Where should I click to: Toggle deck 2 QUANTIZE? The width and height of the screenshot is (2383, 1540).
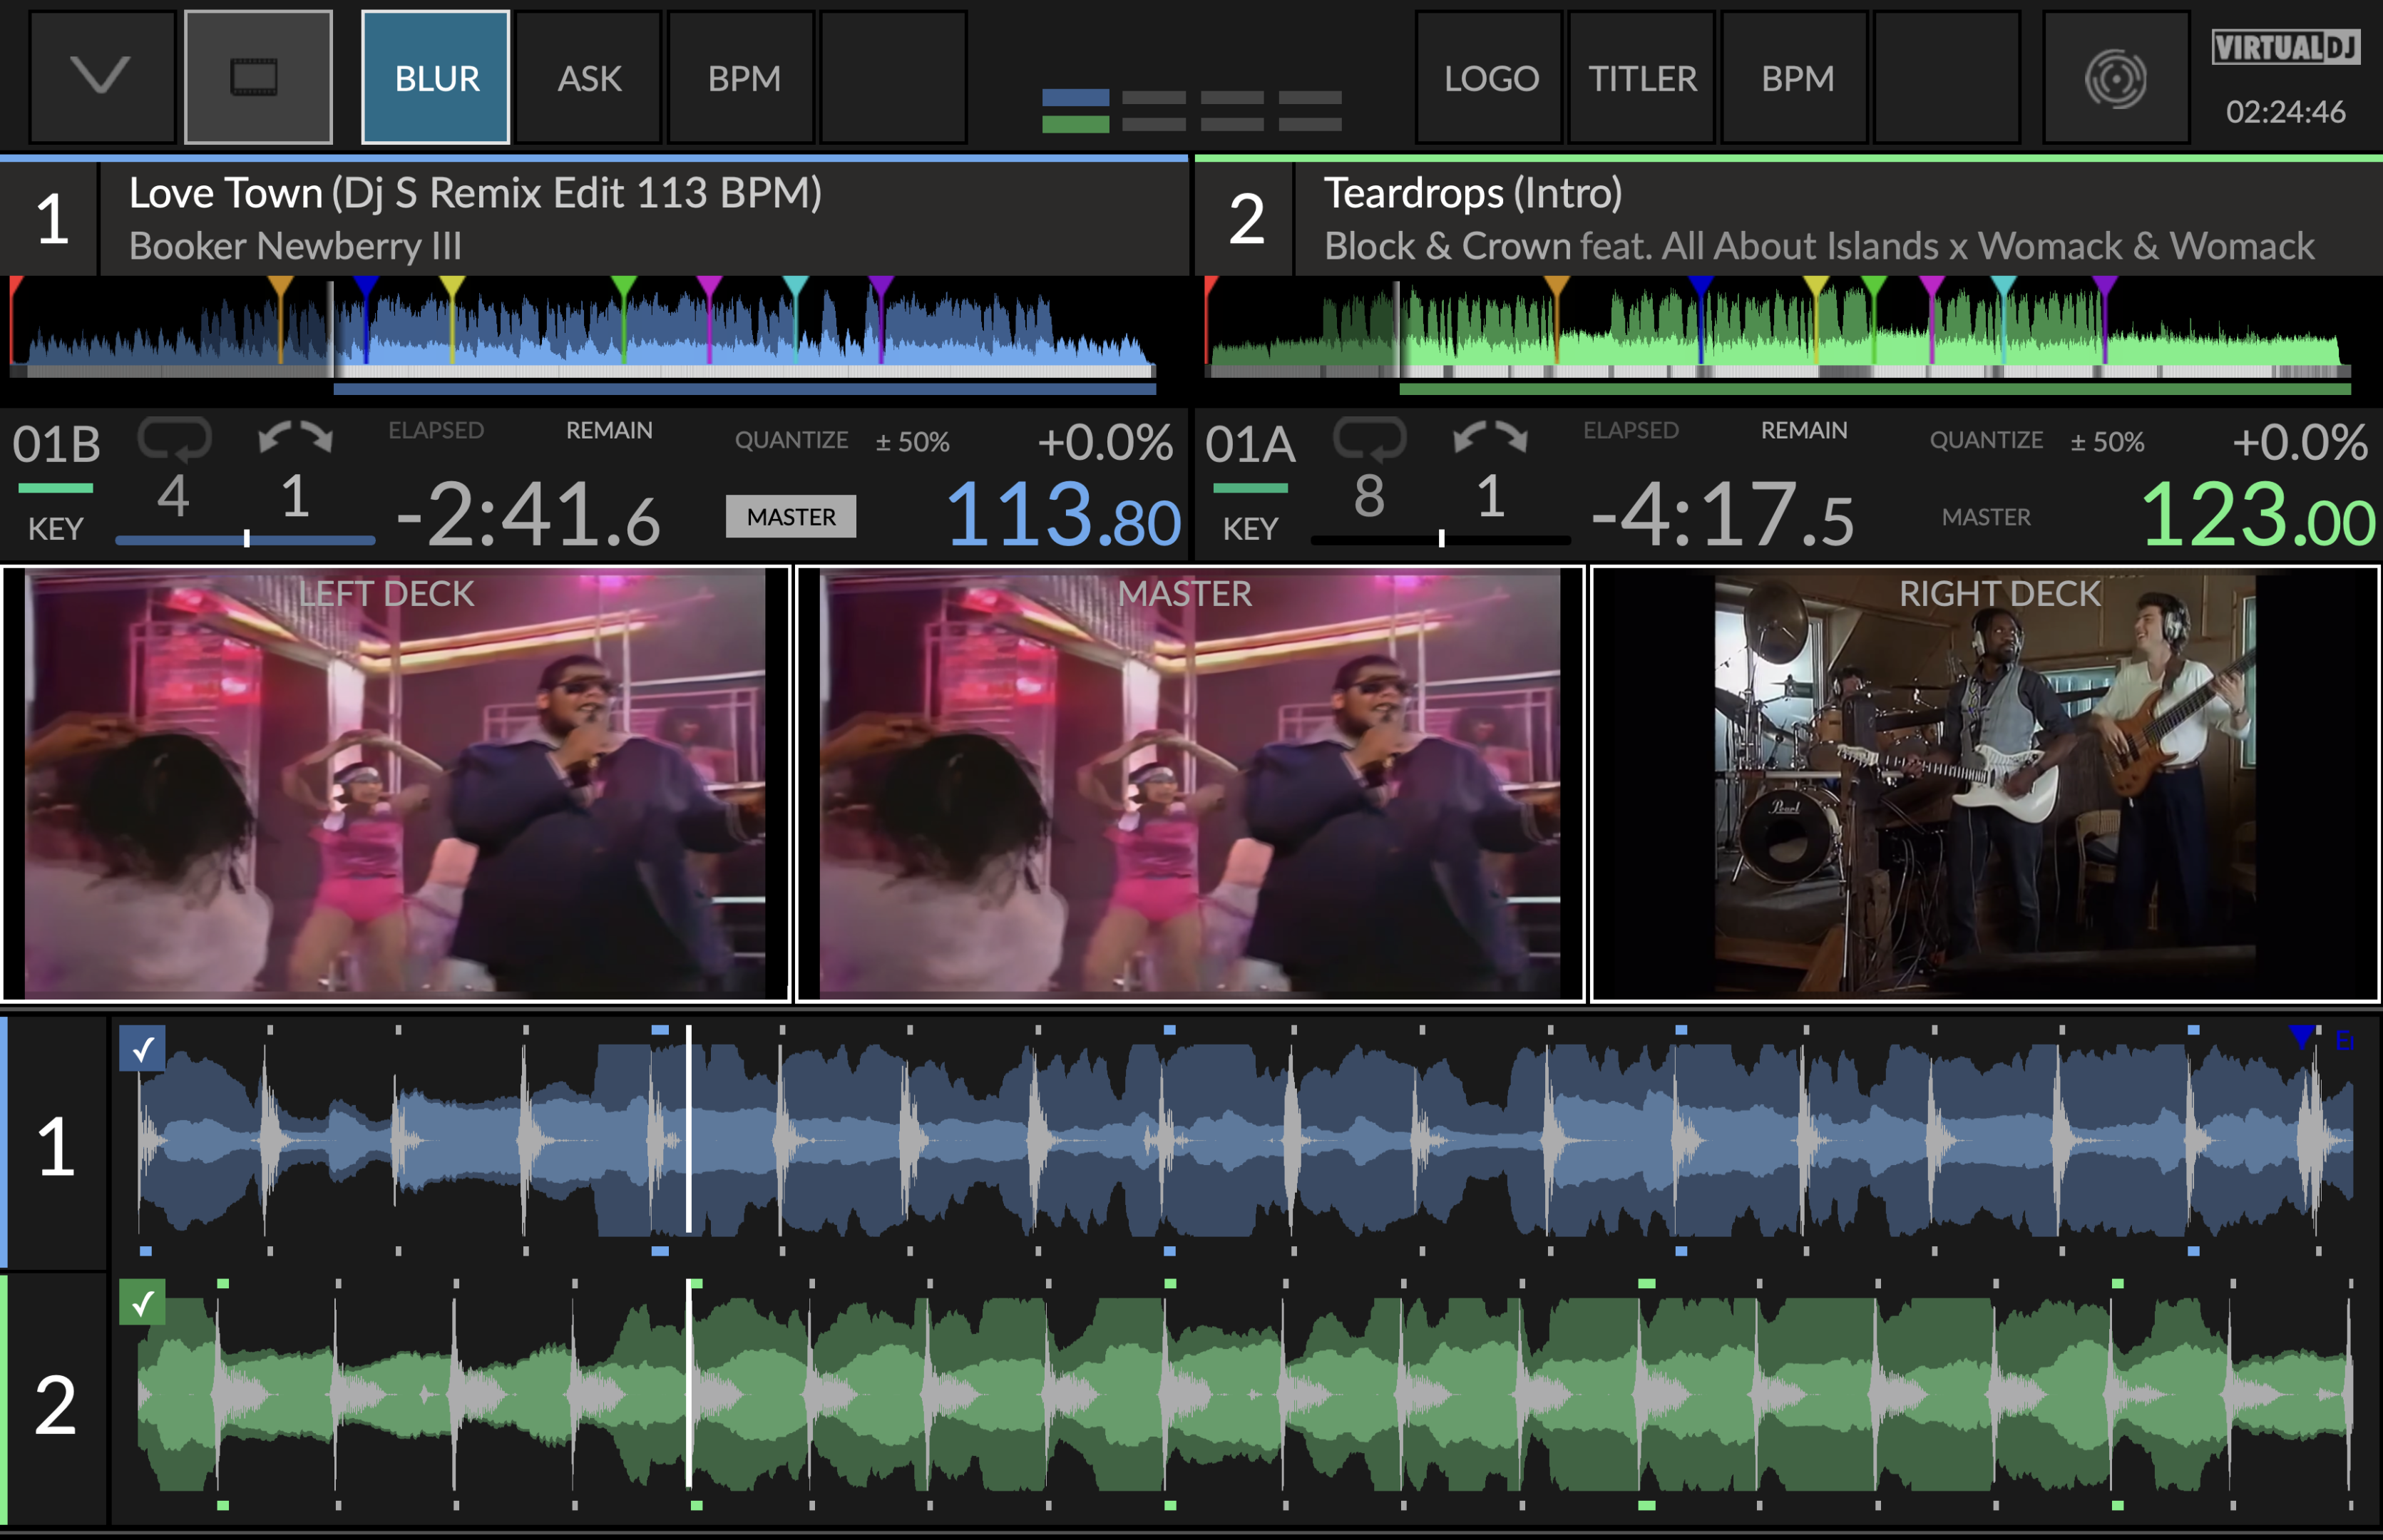click(1986, 440)
